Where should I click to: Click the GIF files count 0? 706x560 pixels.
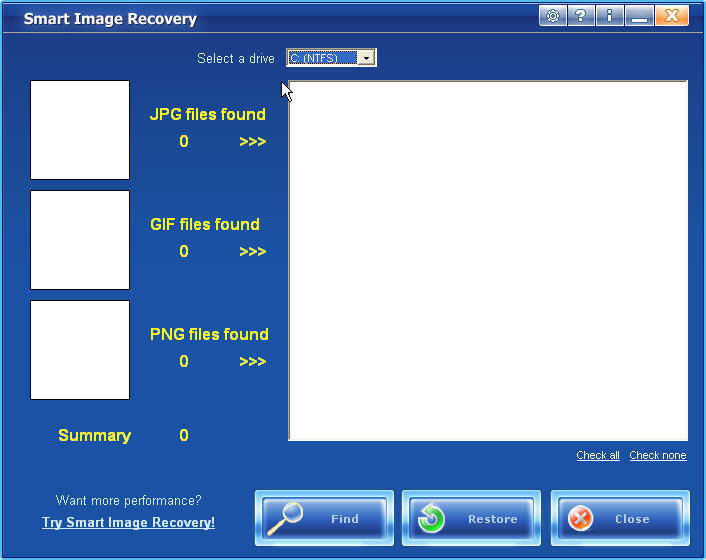click(184, 251)
